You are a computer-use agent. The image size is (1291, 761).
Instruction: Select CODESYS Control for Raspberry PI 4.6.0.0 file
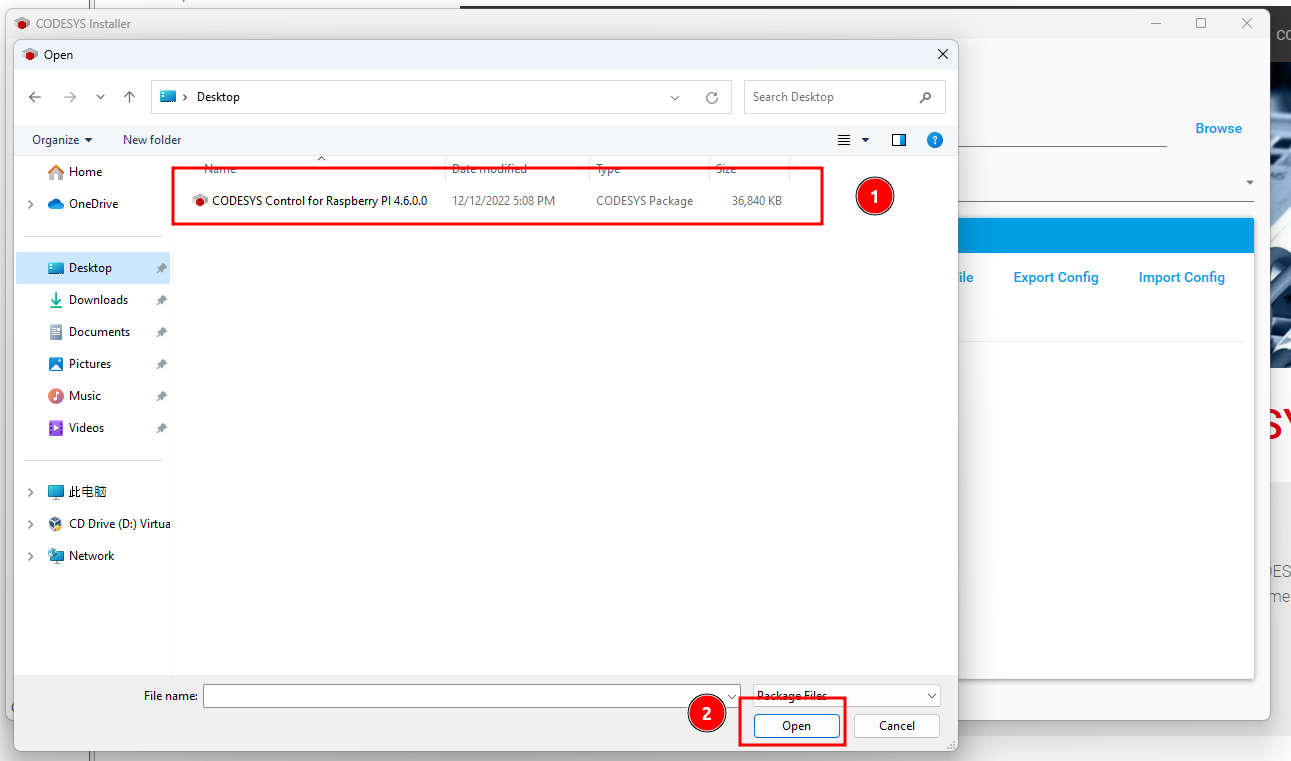(318, 200)
